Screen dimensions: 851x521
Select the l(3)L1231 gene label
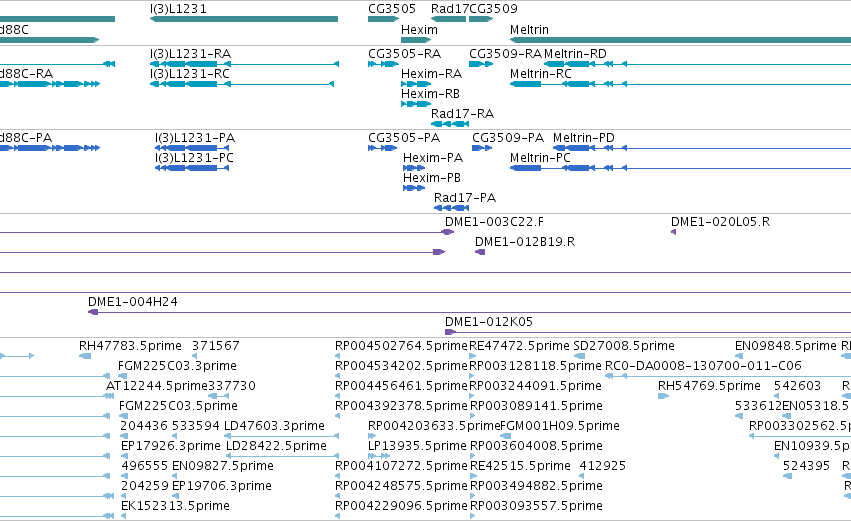[178, 9]
